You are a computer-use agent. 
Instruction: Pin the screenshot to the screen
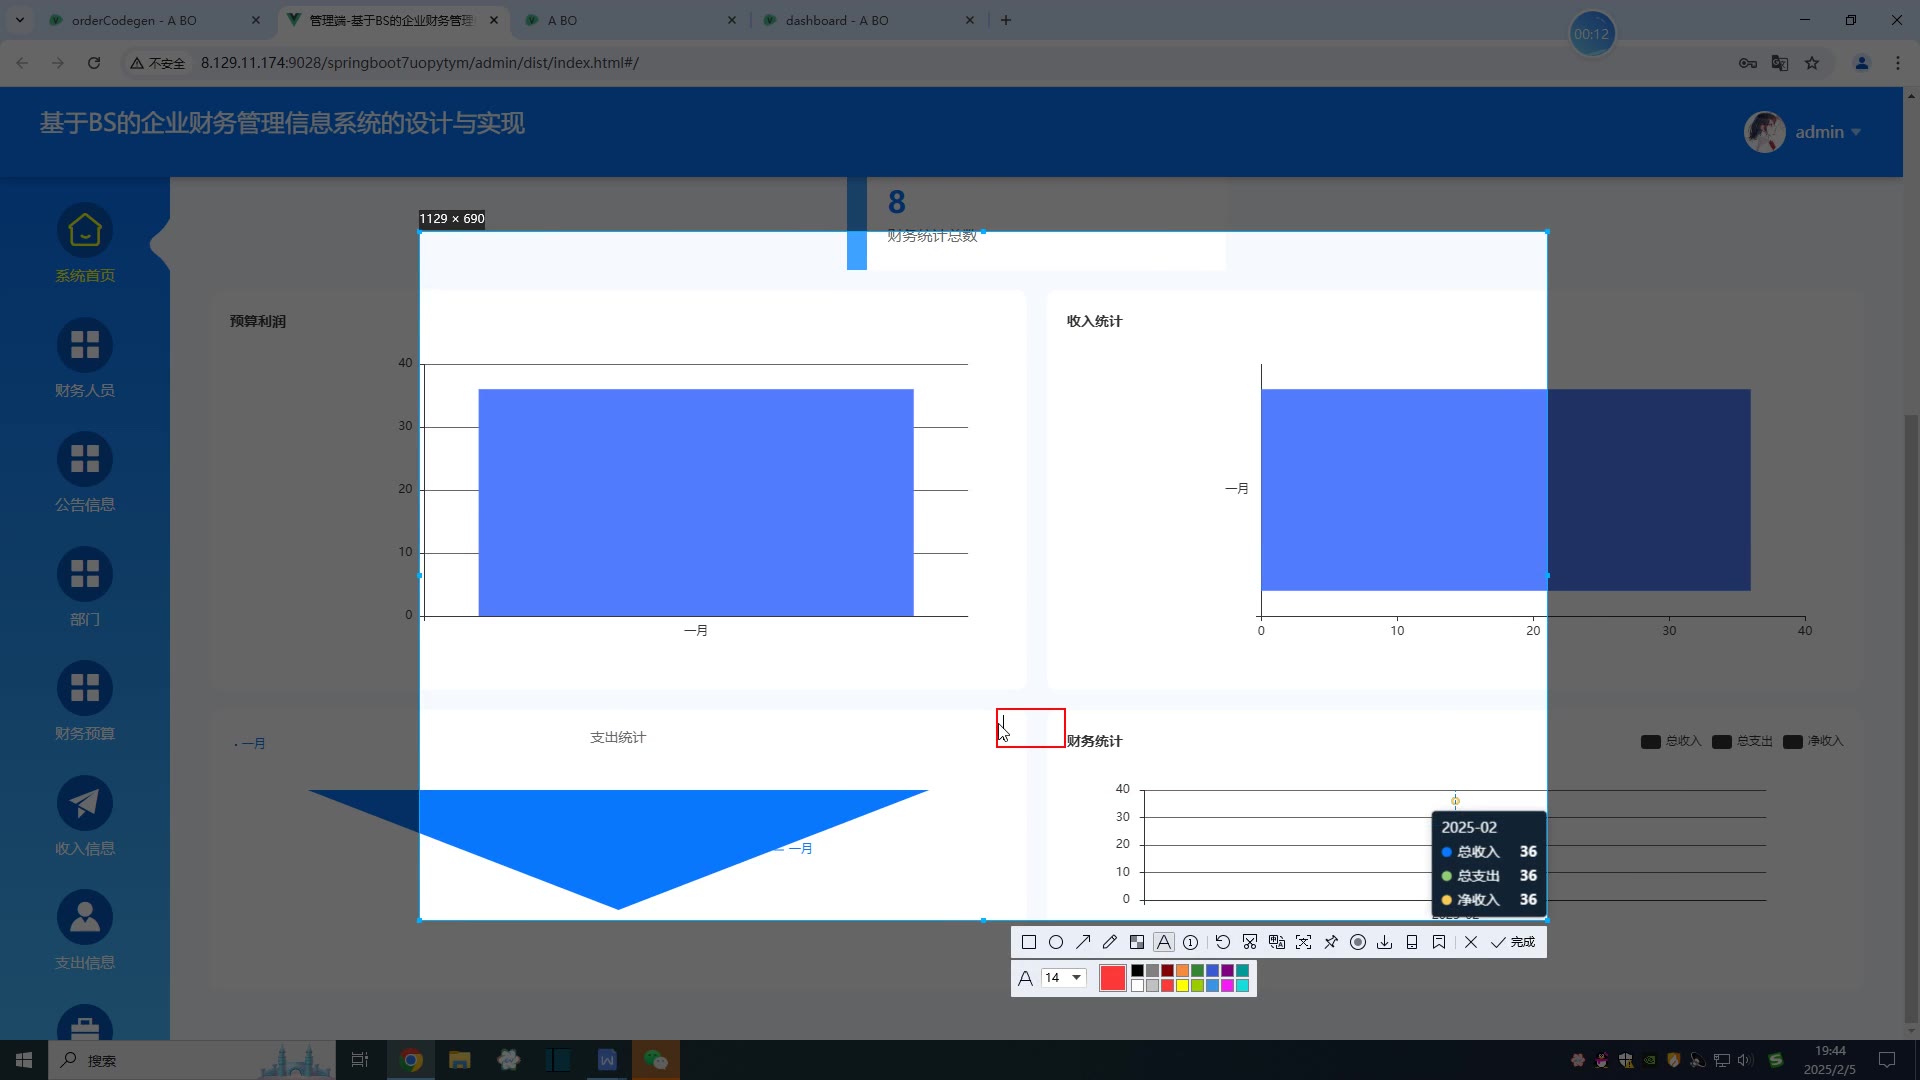point(1331,942)
